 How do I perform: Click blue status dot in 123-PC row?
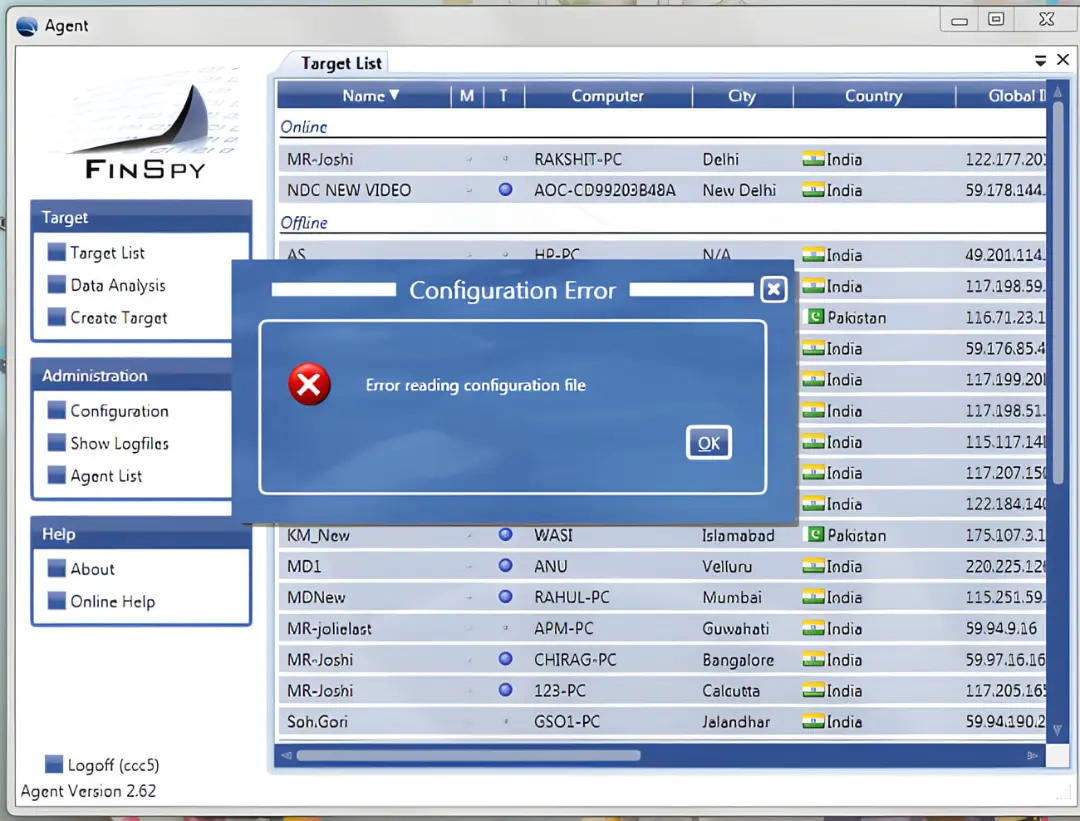506,689
